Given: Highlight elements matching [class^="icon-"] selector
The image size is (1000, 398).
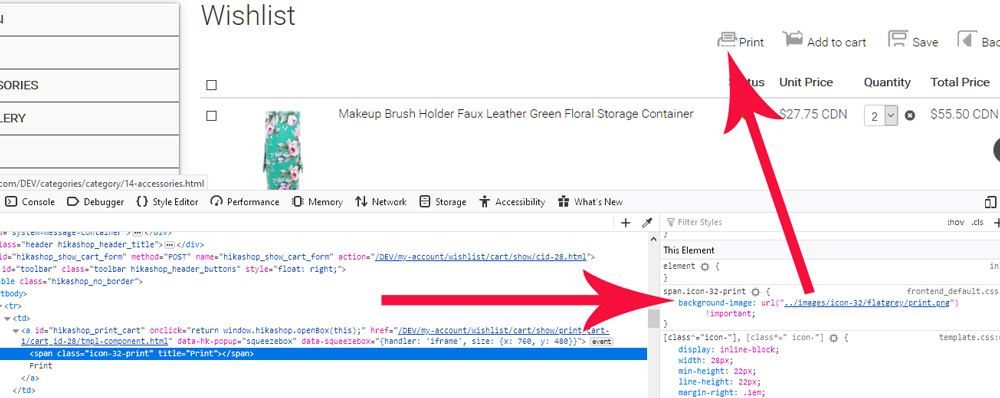Looking at the screenshot, I should tap(833, 337).
